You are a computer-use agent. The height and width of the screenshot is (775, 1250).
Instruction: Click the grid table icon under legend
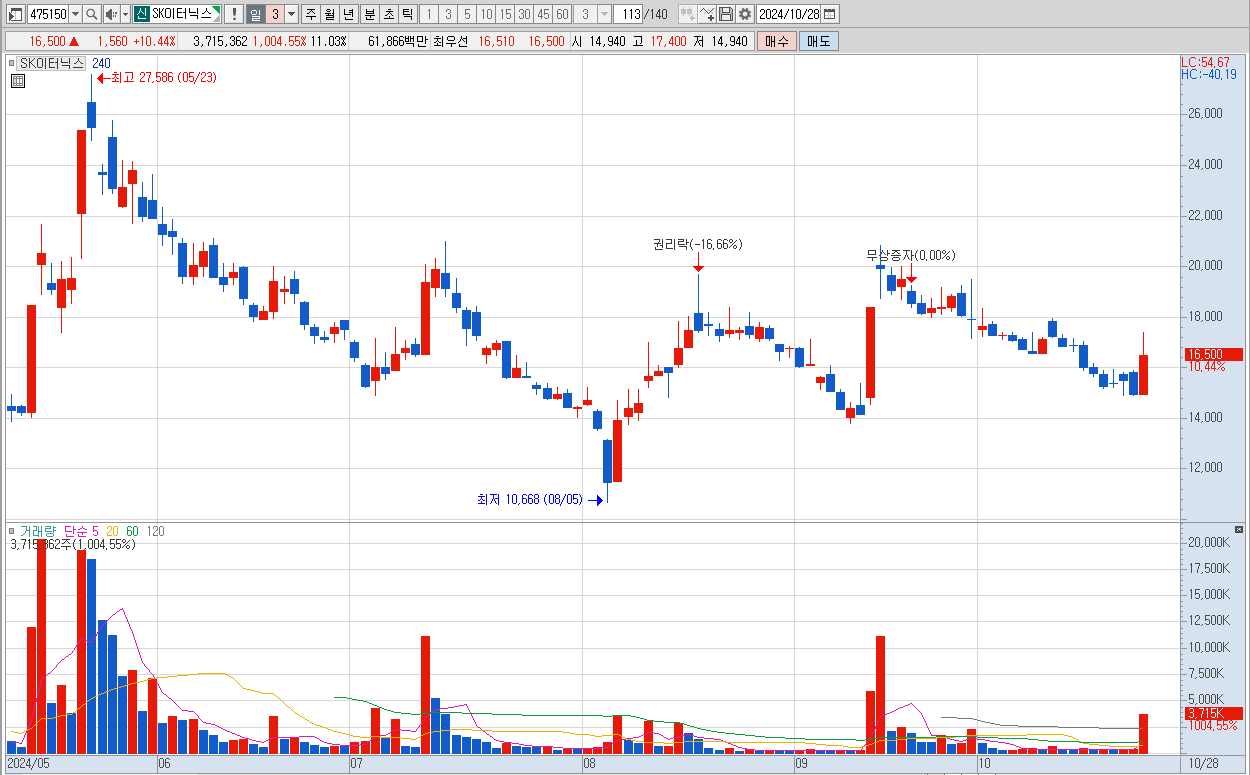(17, 82)
